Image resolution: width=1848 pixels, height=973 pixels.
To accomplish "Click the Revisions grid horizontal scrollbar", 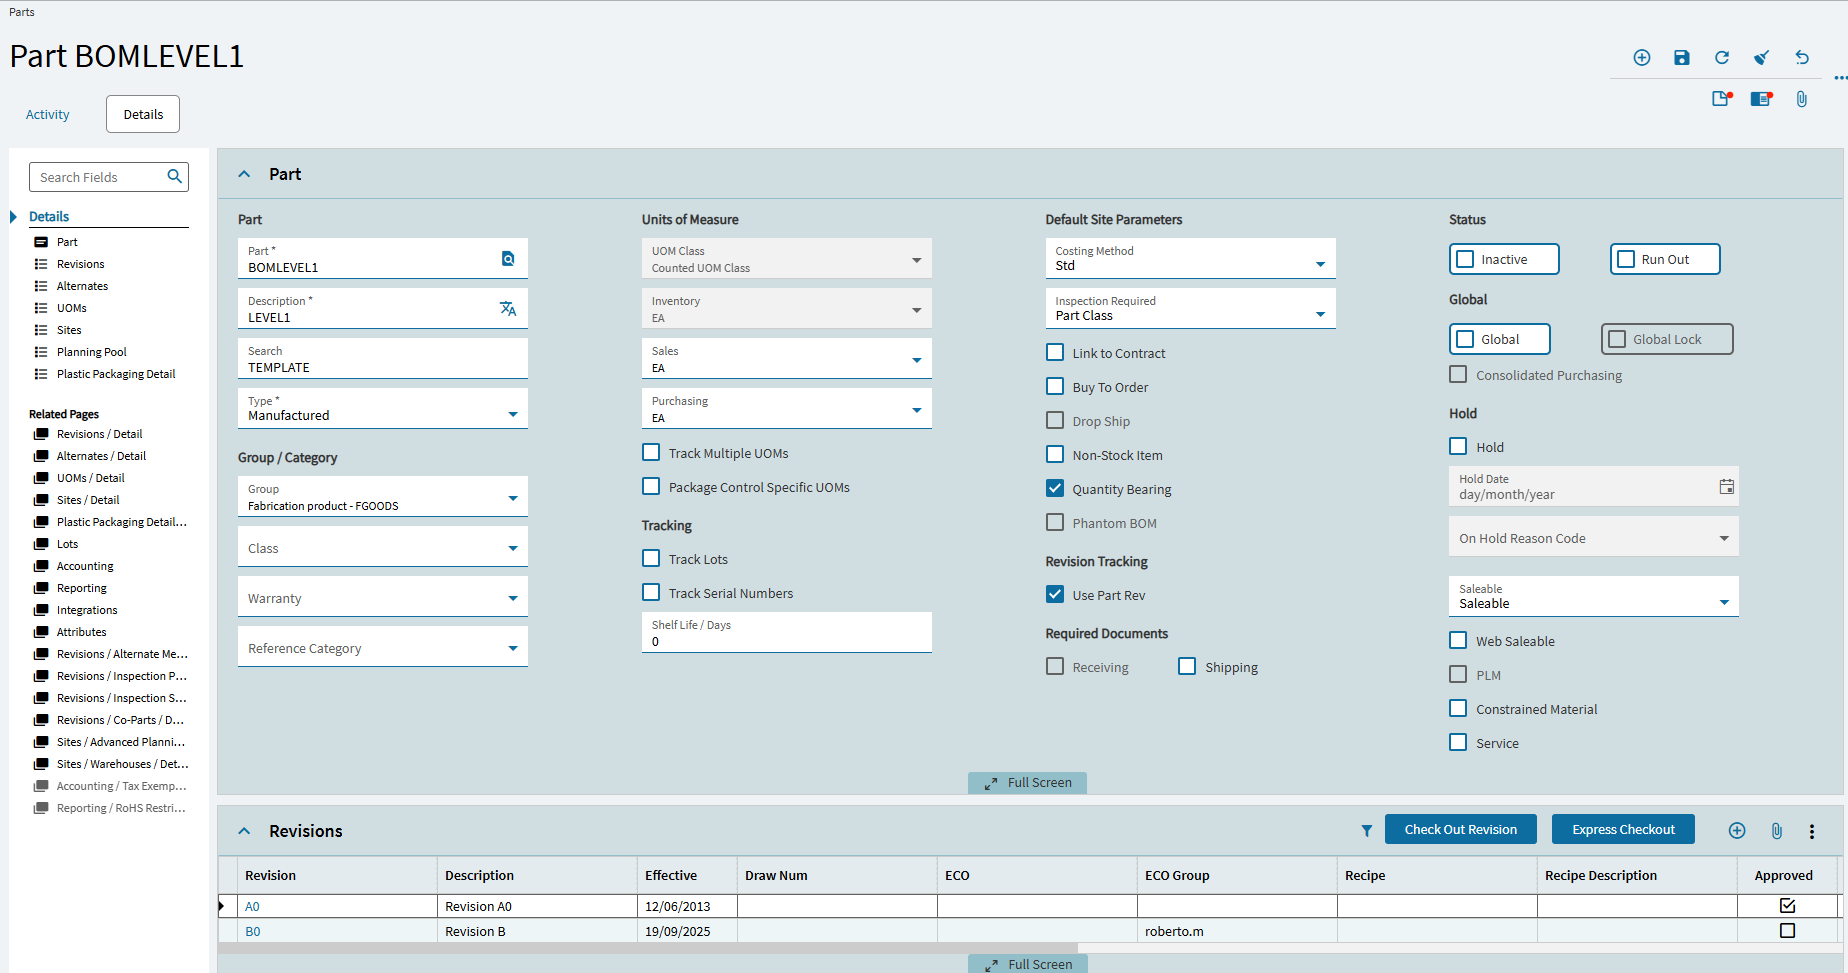I will [648, 947].
